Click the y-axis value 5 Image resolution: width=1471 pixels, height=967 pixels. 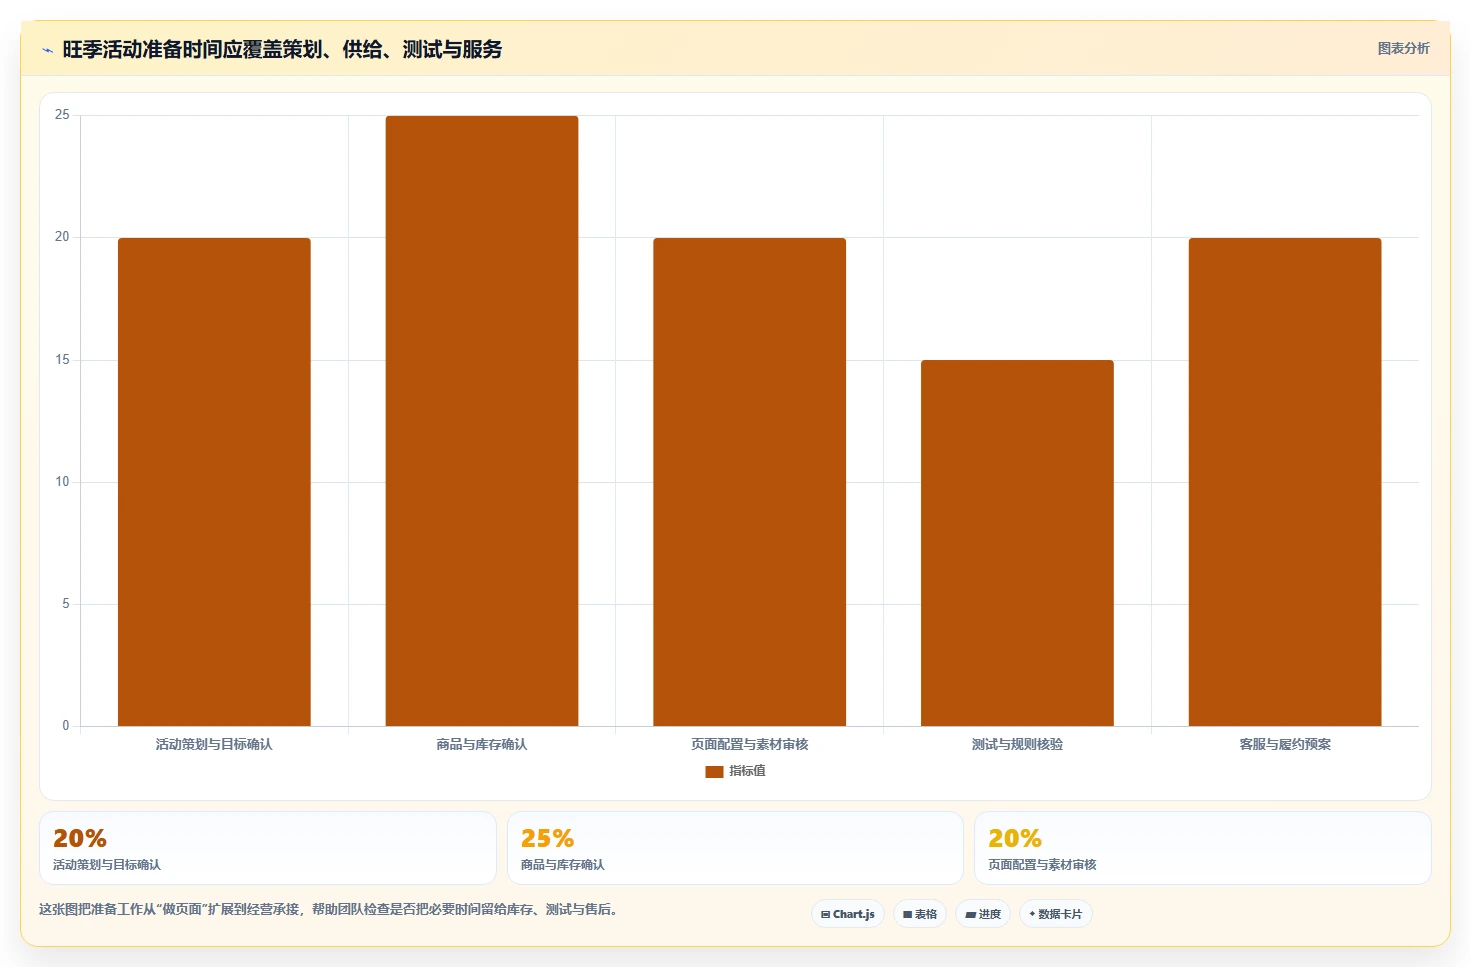point(66,604)
